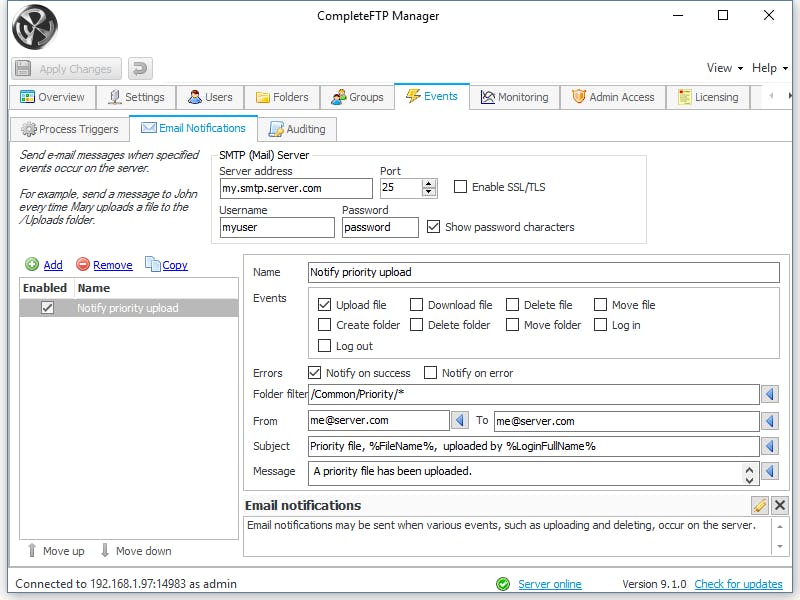Select the Email Notifications sub-tab
Screen dimensions: 800x600
click(x=193, y=128)
